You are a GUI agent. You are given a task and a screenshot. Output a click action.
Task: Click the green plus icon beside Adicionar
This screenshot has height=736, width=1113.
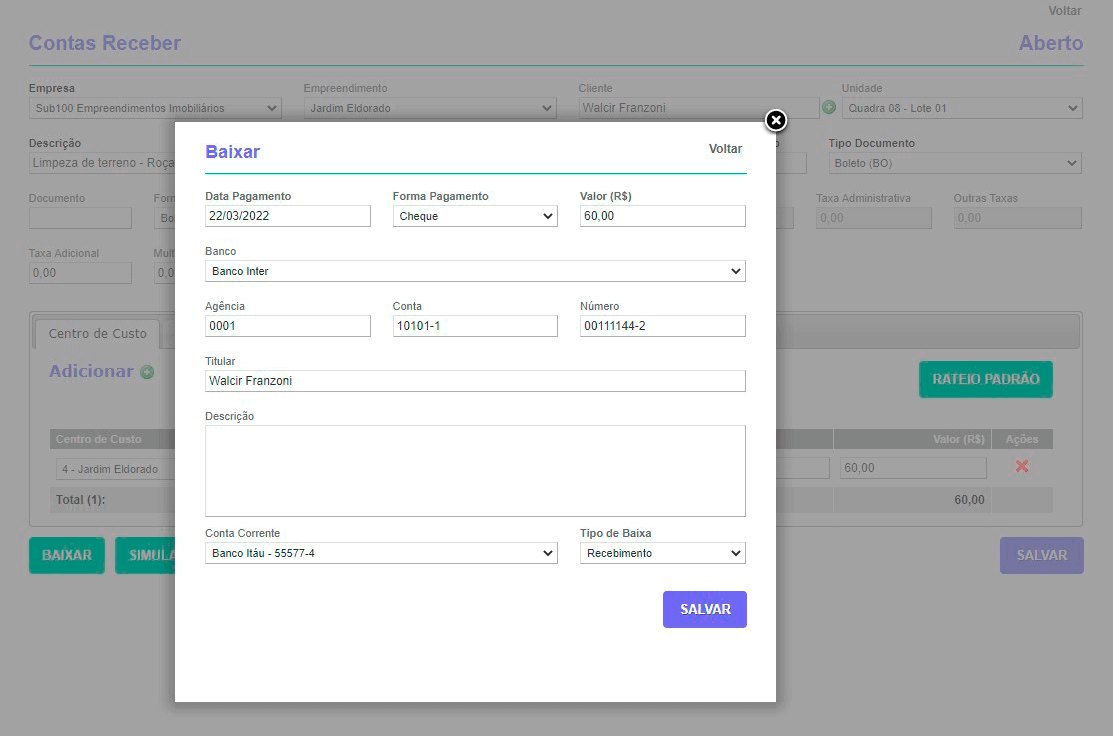[147, 373]
